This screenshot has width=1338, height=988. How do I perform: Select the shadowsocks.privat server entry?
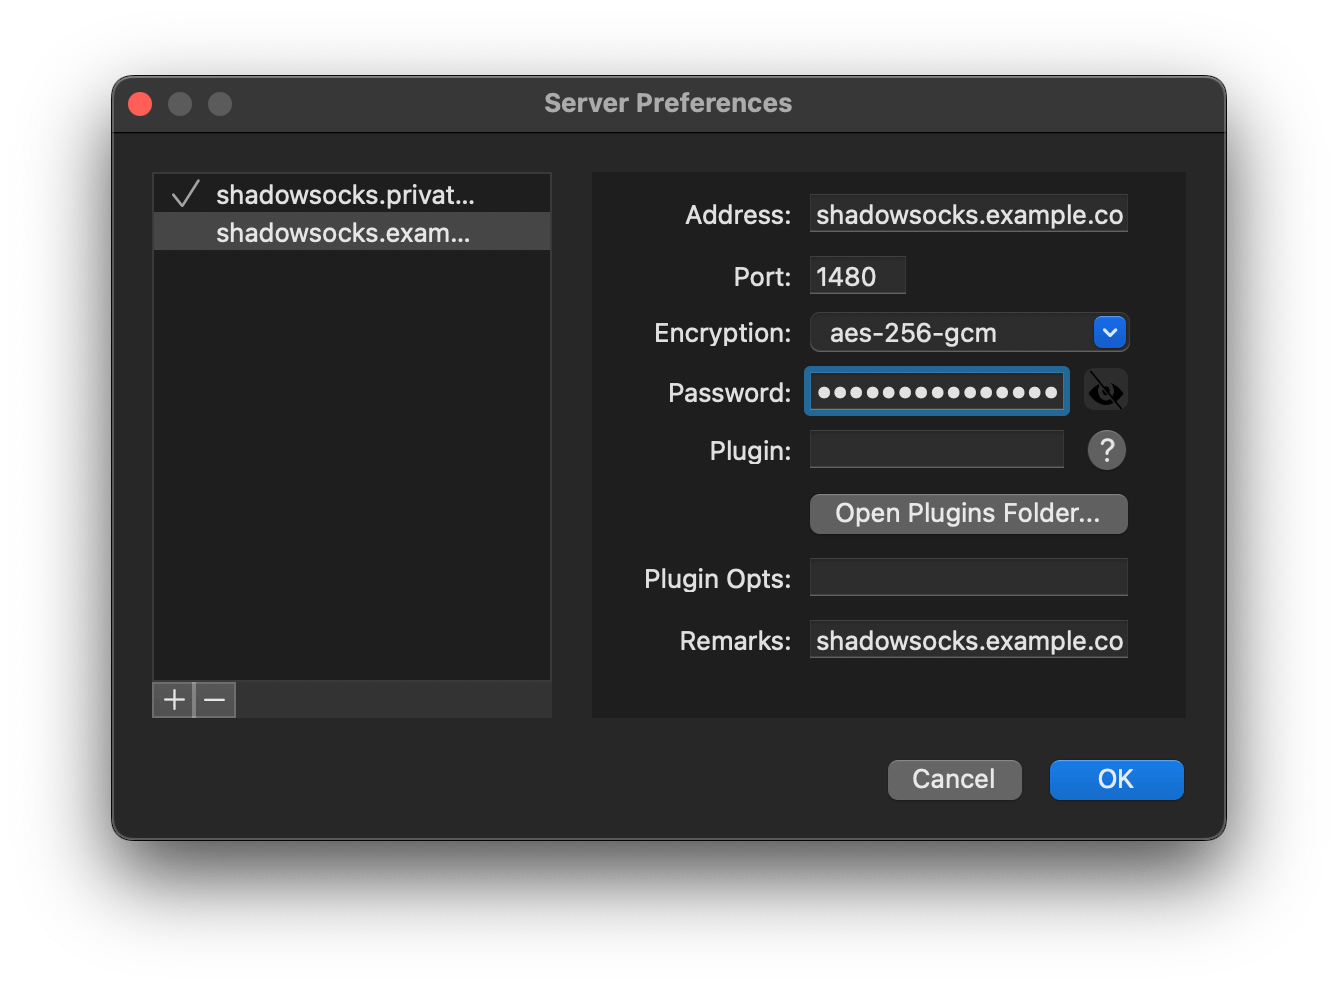[x=345, y=194]
